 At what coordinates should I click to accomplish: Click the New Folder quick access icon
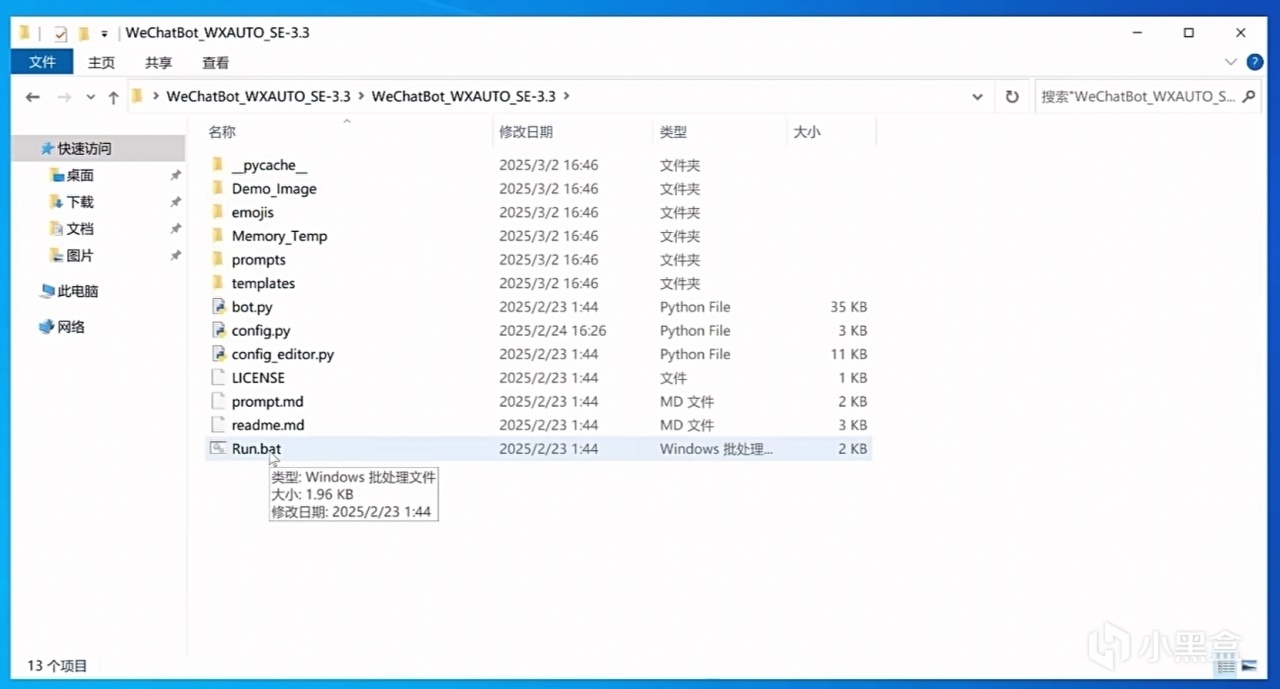click(84, 33)
